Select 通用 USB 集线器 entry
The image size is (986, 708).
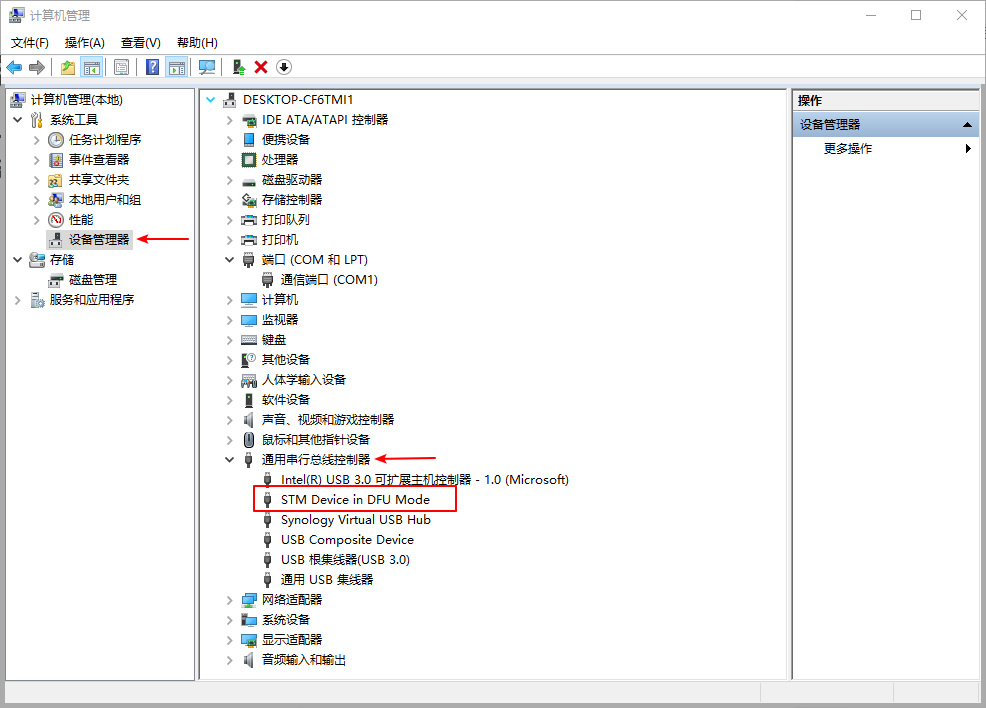326,580
